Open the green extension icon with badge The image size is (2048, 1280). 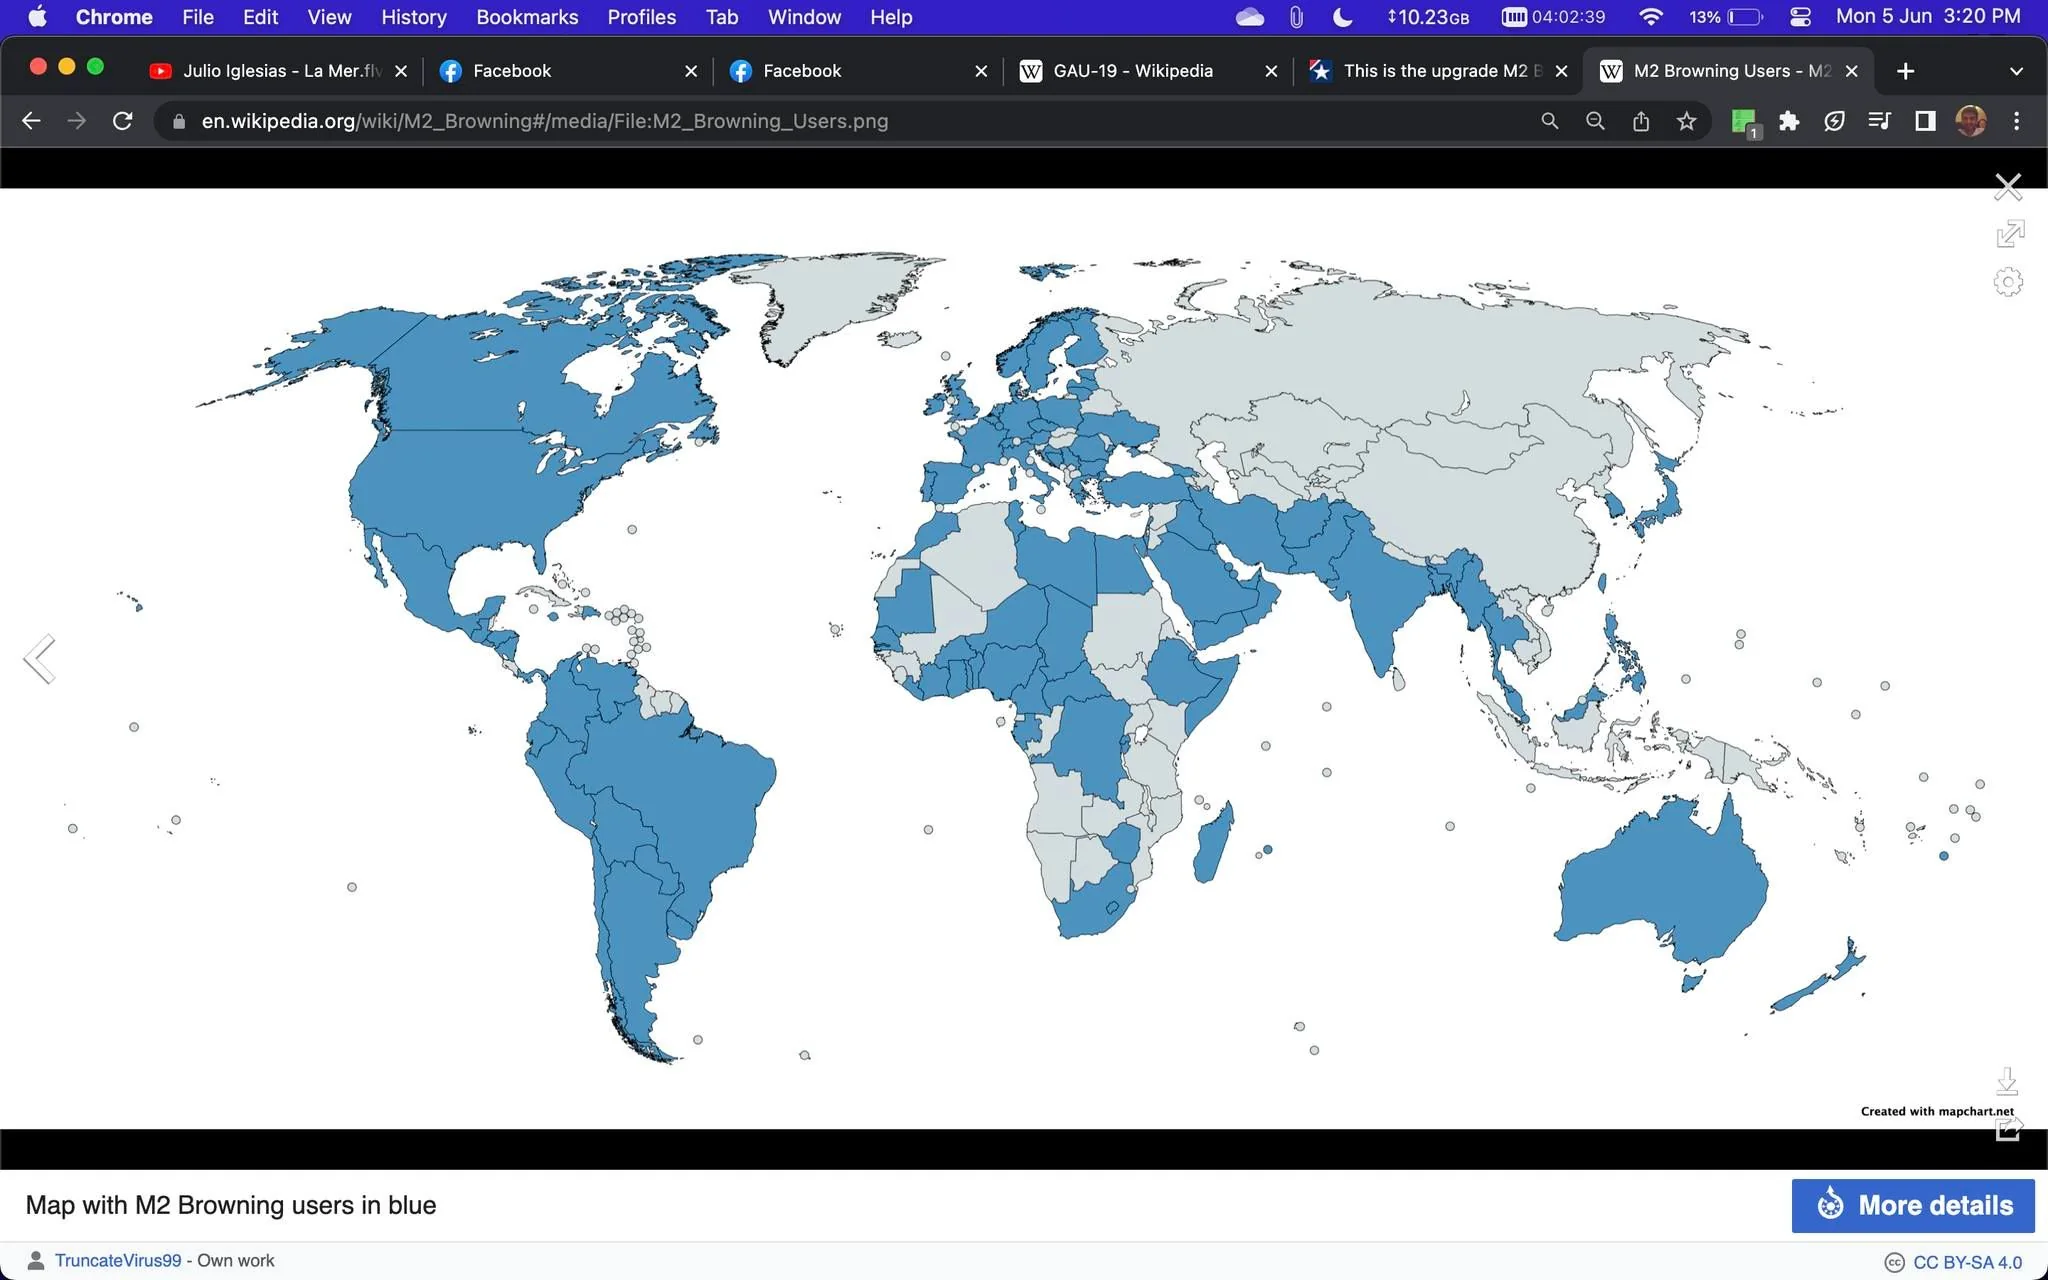point(1744,122)
